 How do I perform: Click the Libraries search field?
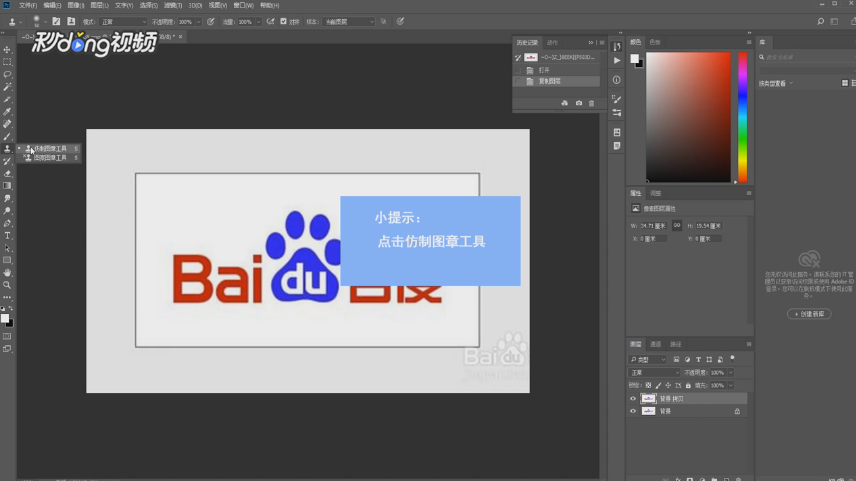(x=808, y=57)
